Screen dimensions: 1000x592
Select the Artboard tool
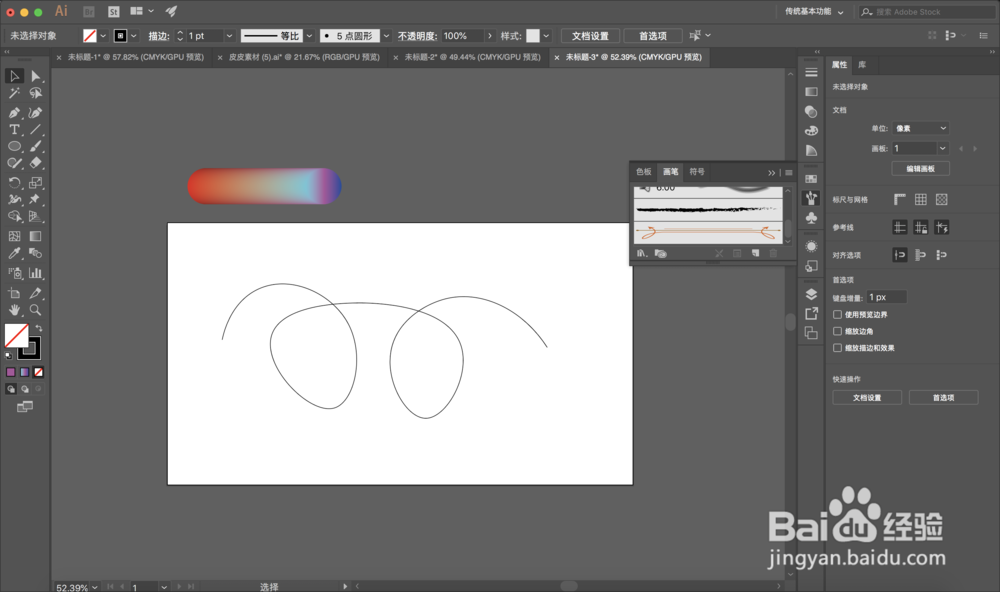click(x=14, y=293)
